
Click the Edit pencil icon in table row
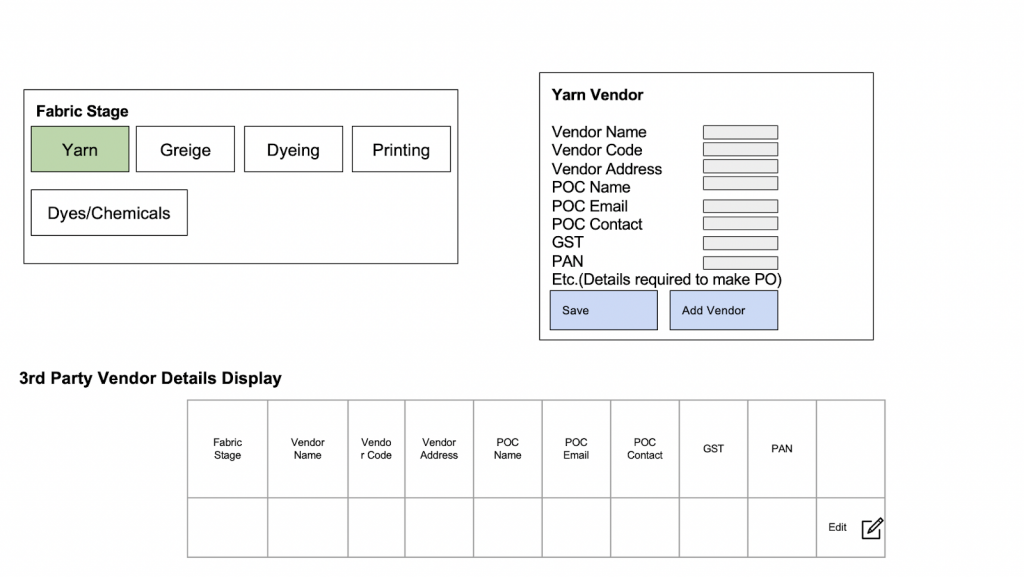[872, 528]
